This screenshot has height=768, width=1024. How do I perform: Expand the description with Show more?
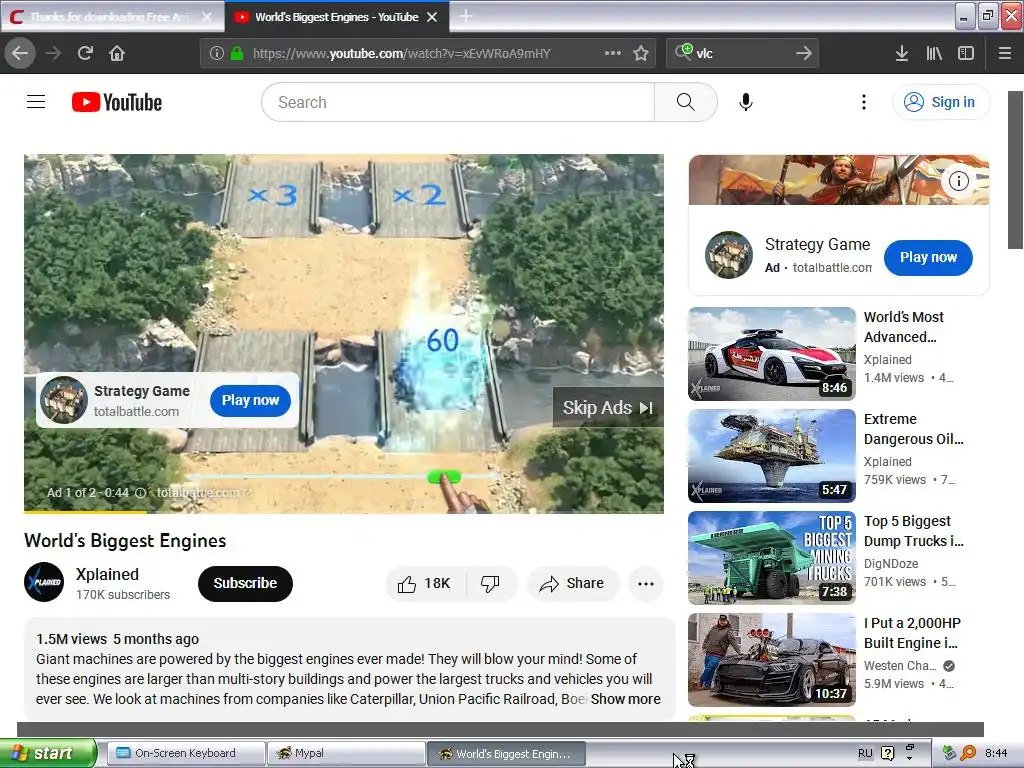pyautogui.click(x=625, y=699)
